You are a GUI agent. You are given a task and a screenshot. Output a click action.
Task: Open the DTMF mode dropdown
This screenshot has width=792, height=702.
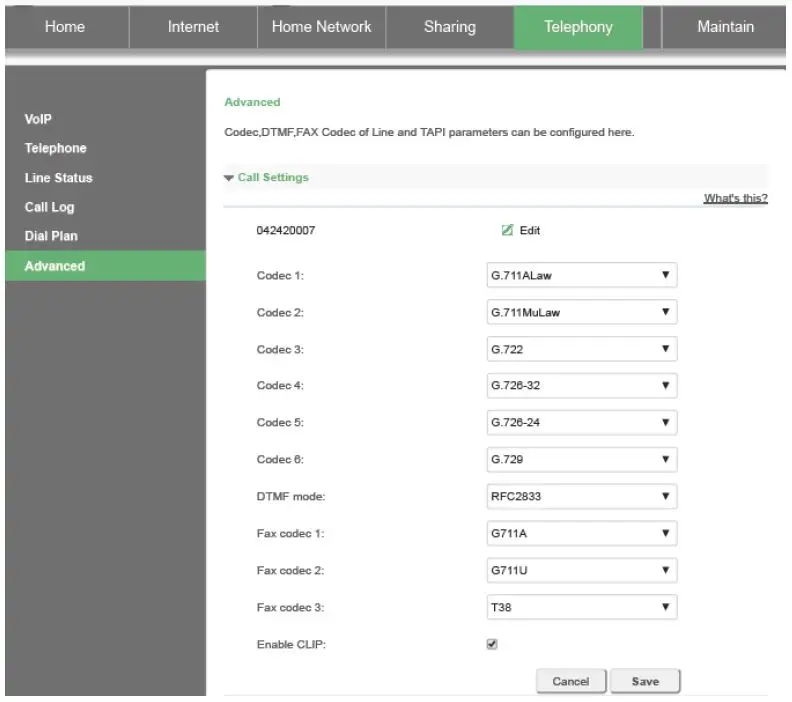click(x=580, y=496)
